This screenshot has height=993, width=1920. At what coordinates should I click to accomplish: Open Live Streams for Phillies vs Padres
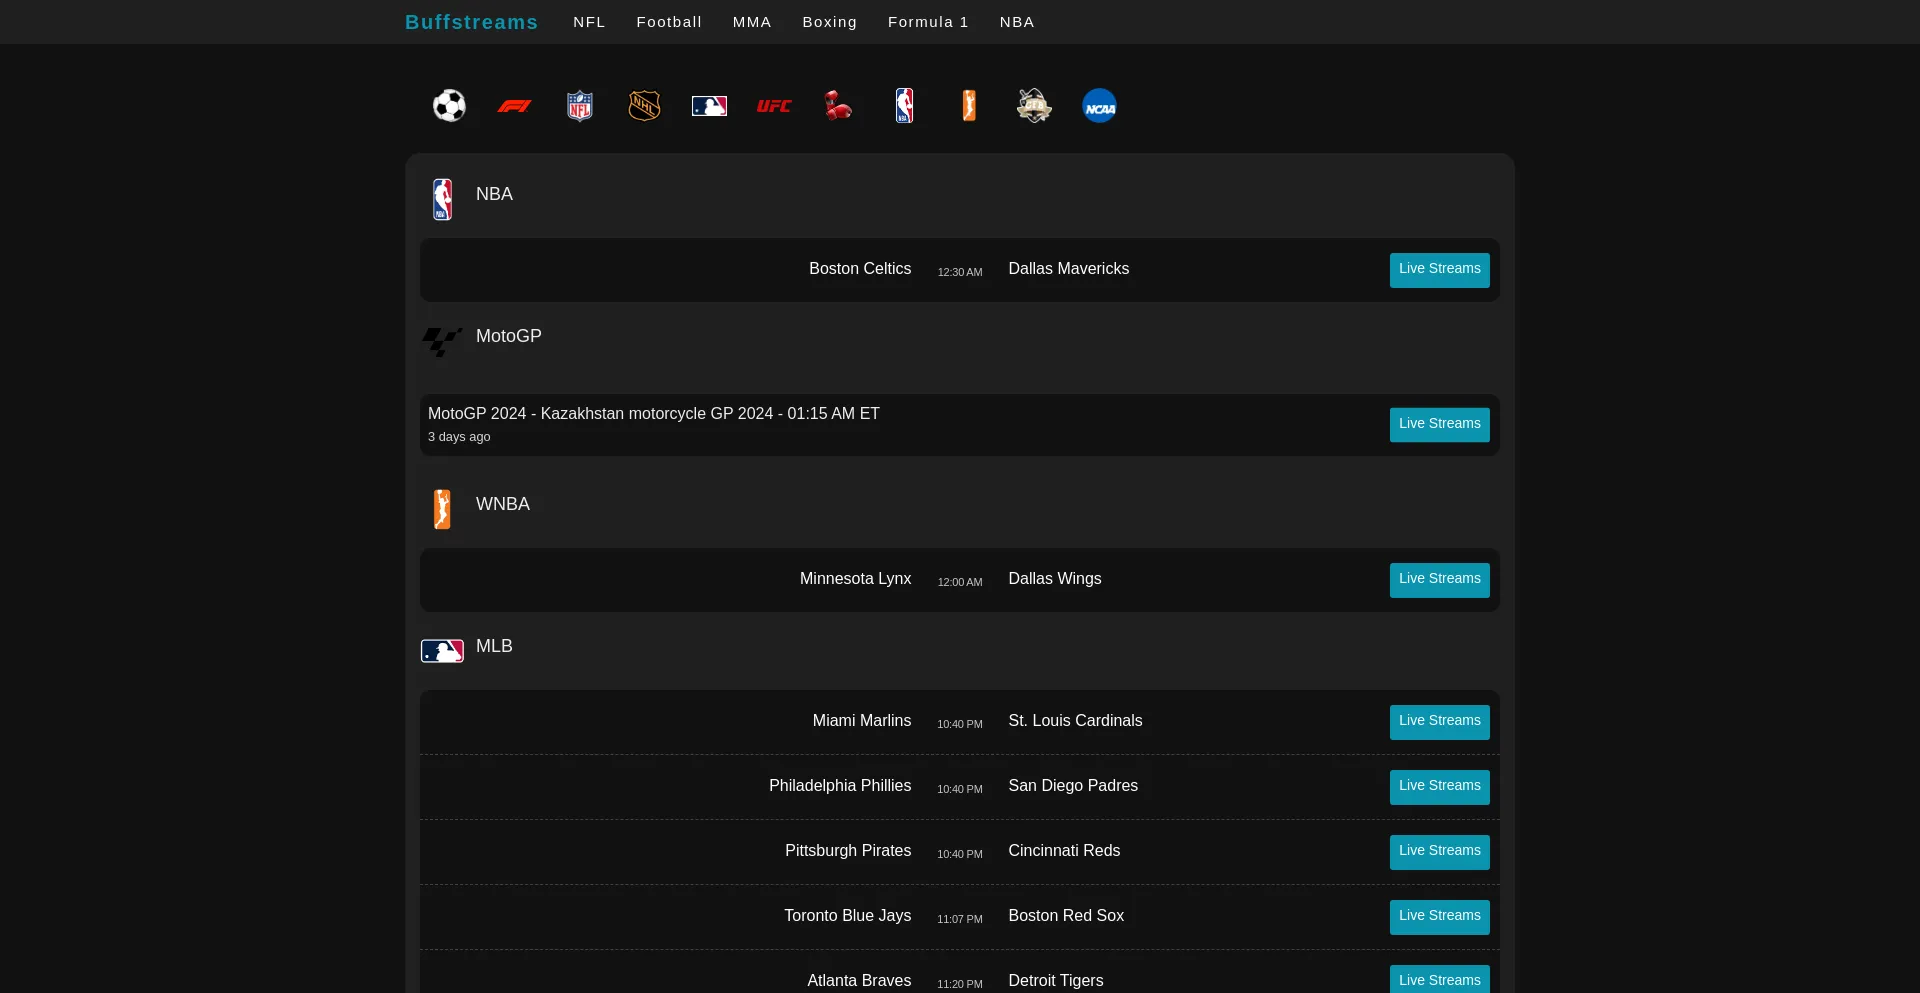1439,787
